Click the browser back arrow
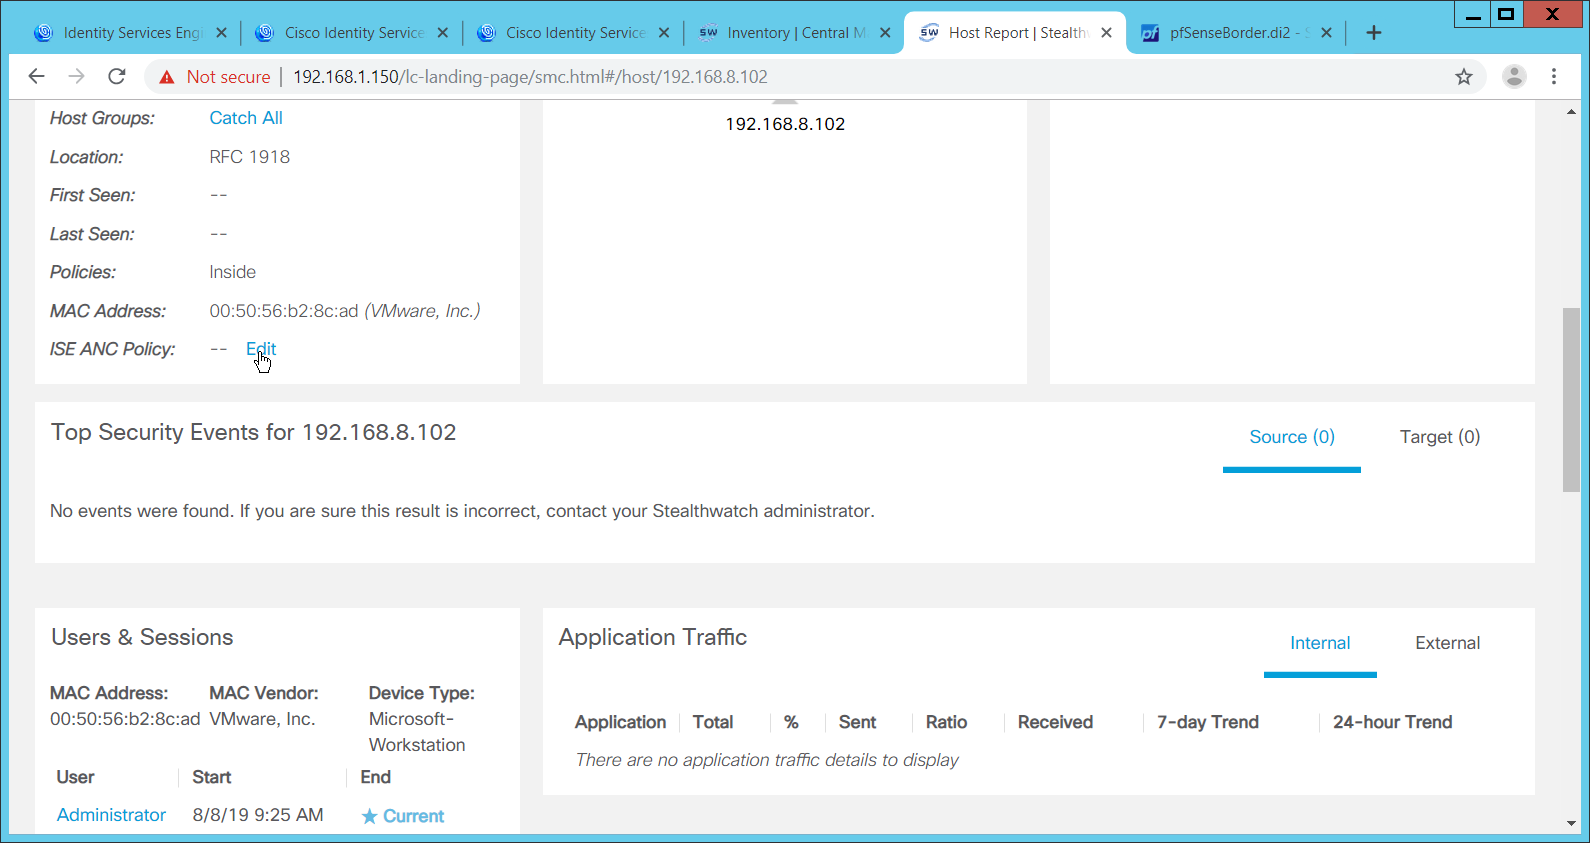Image resolution: width=1590 pixels, height=843 pixels. 37,77
